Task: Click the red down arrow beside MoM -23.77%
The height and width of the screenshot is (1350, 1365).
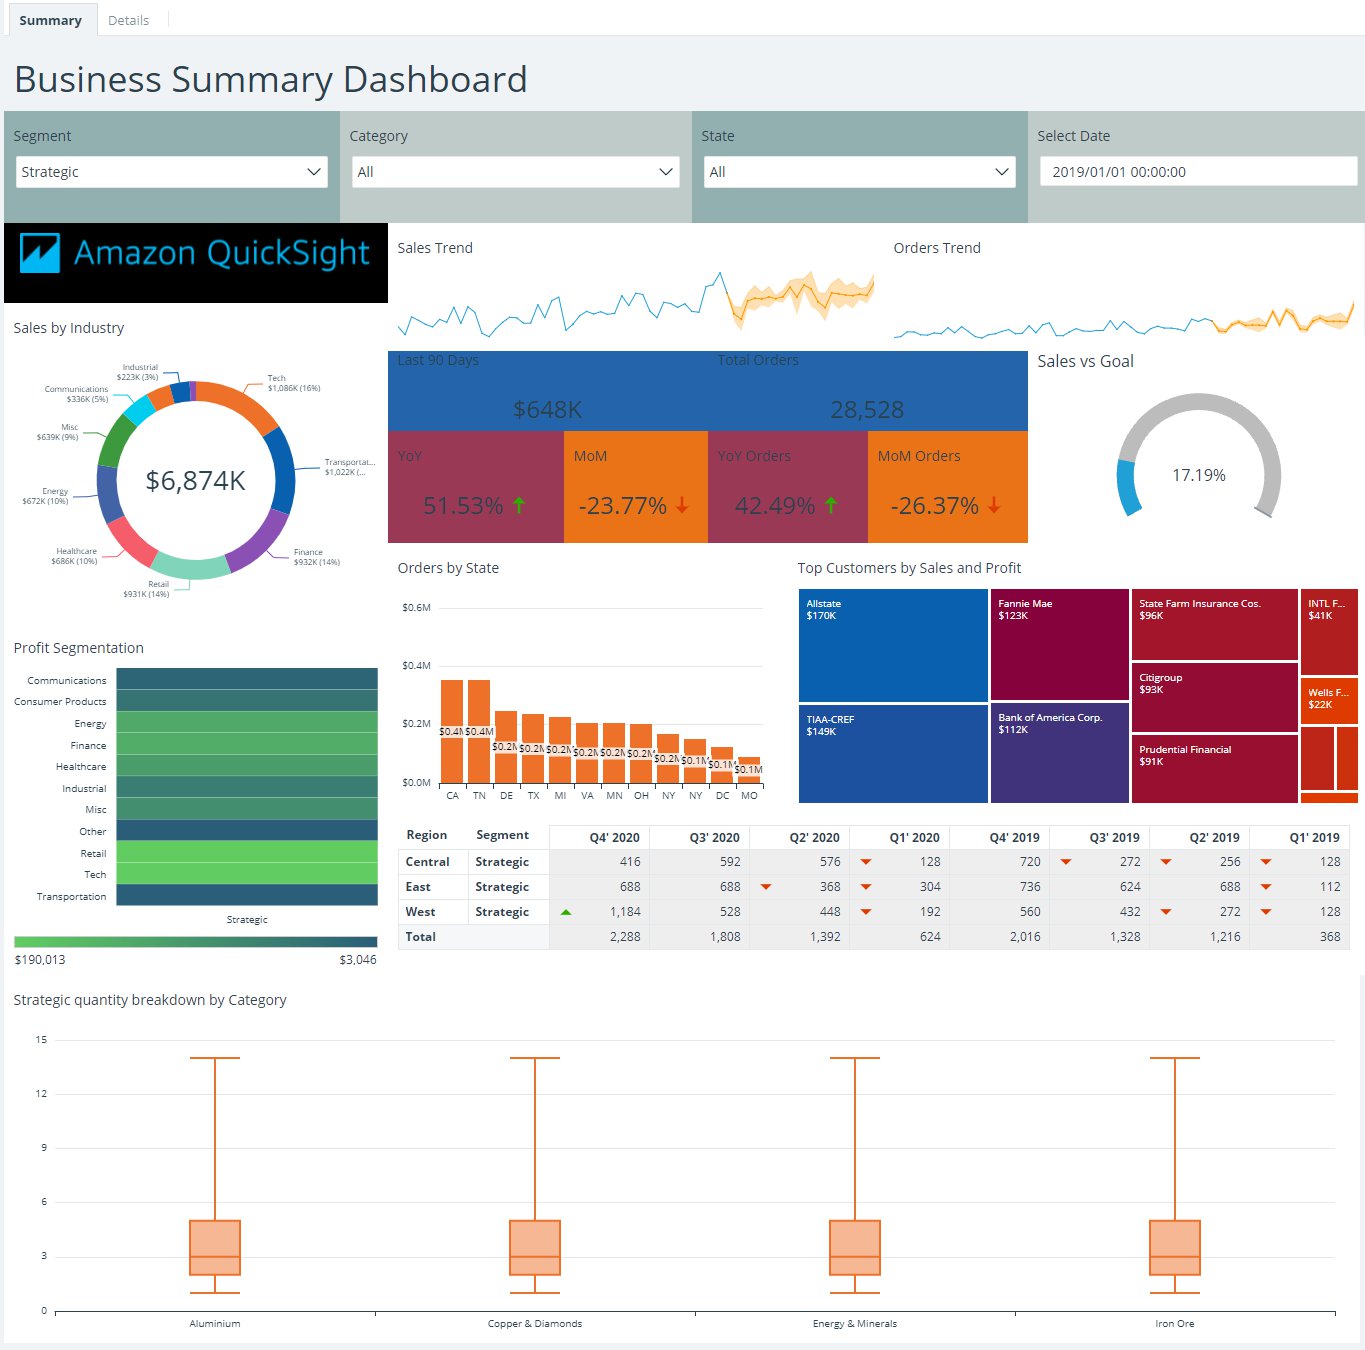Action: click(682, 505)
